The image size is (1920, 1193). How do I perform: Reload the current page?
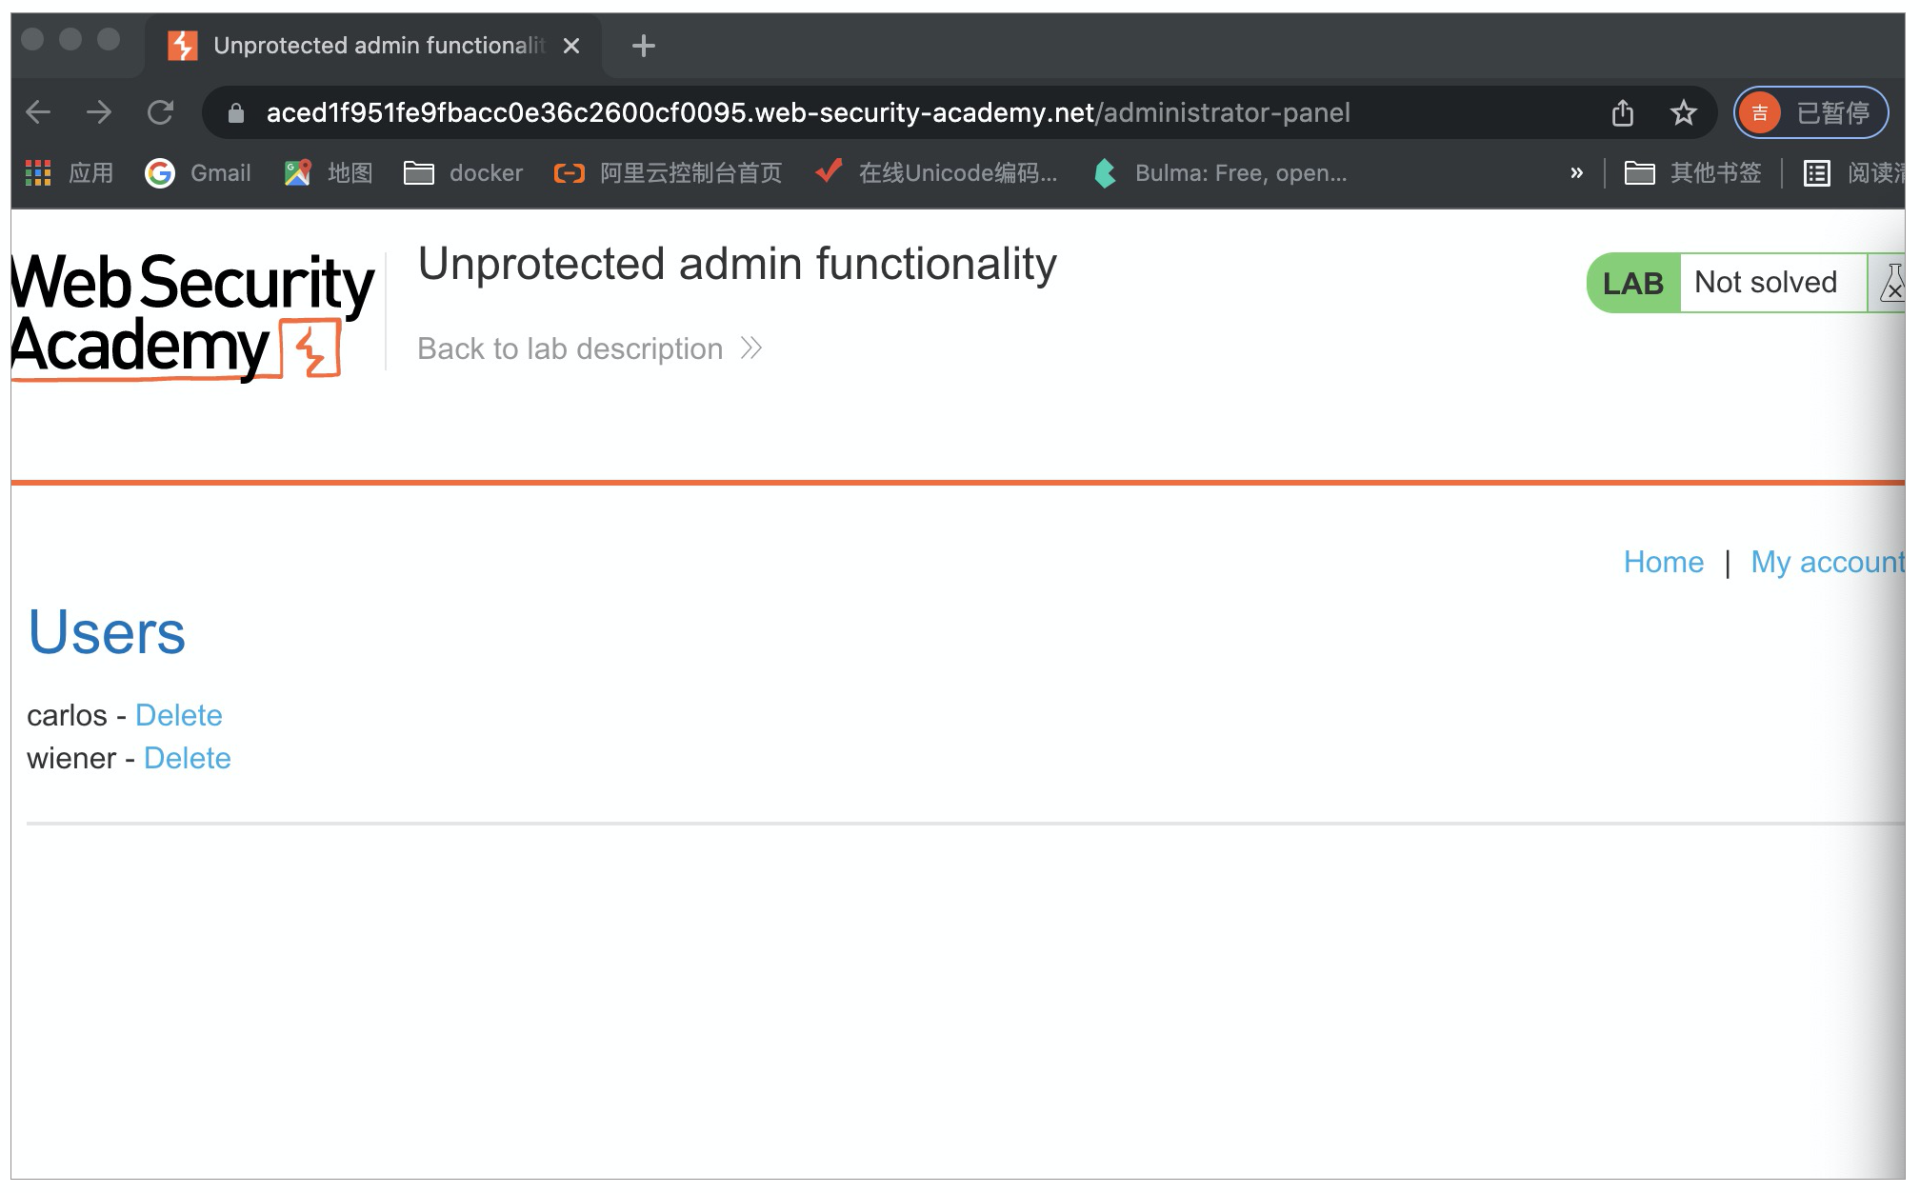coord(160,112)
